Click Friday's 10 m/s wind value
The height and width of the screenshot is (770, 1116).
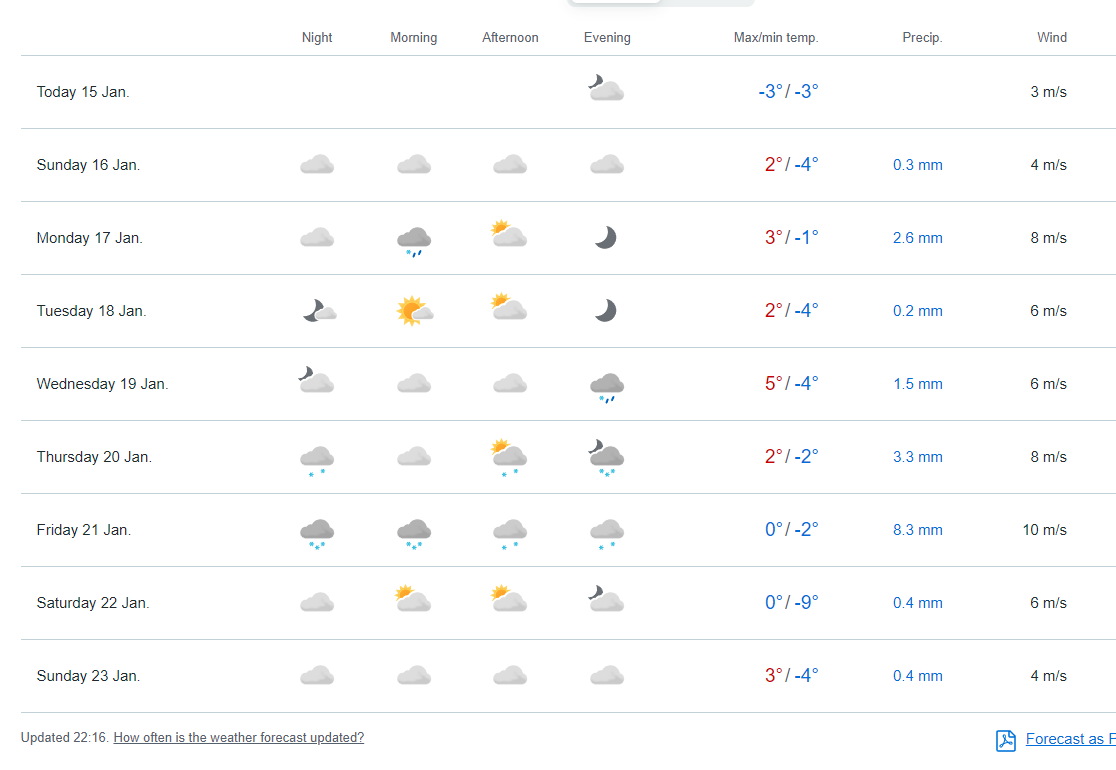pos(1044,530)
